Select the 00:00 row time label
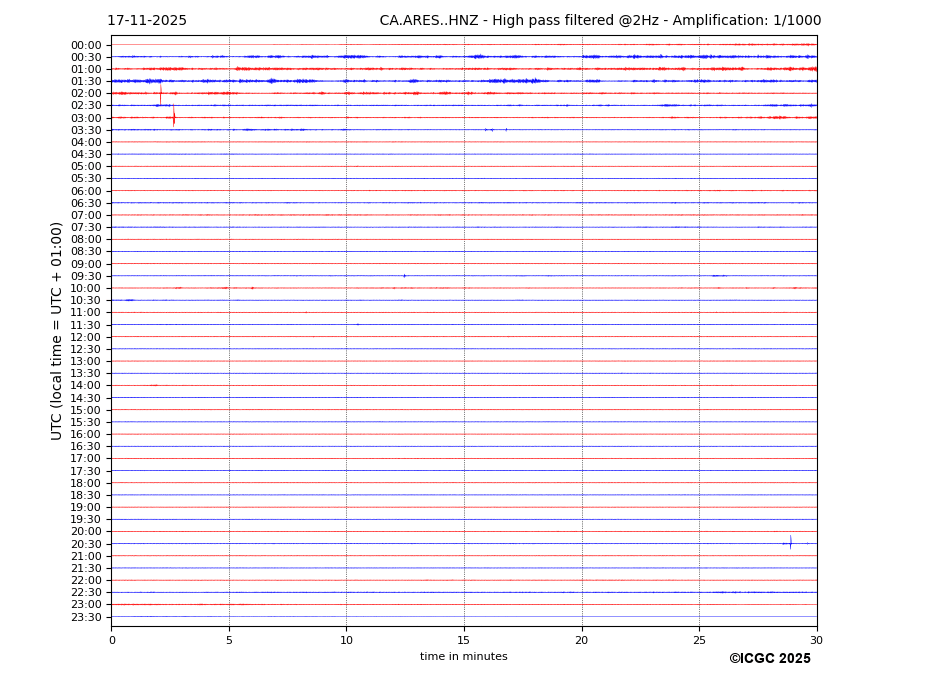This screenshot has width=927, height=696. [x=86, y=45]
